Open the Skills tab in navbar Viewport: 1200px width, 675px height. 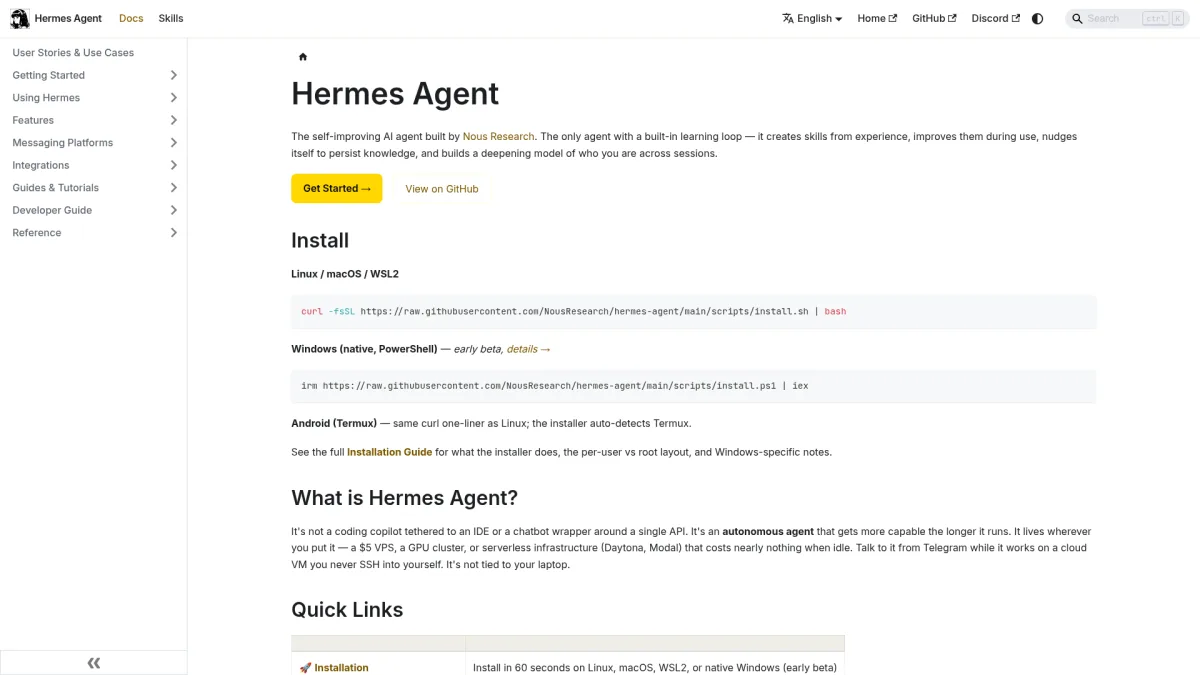(x=171, y=18)
